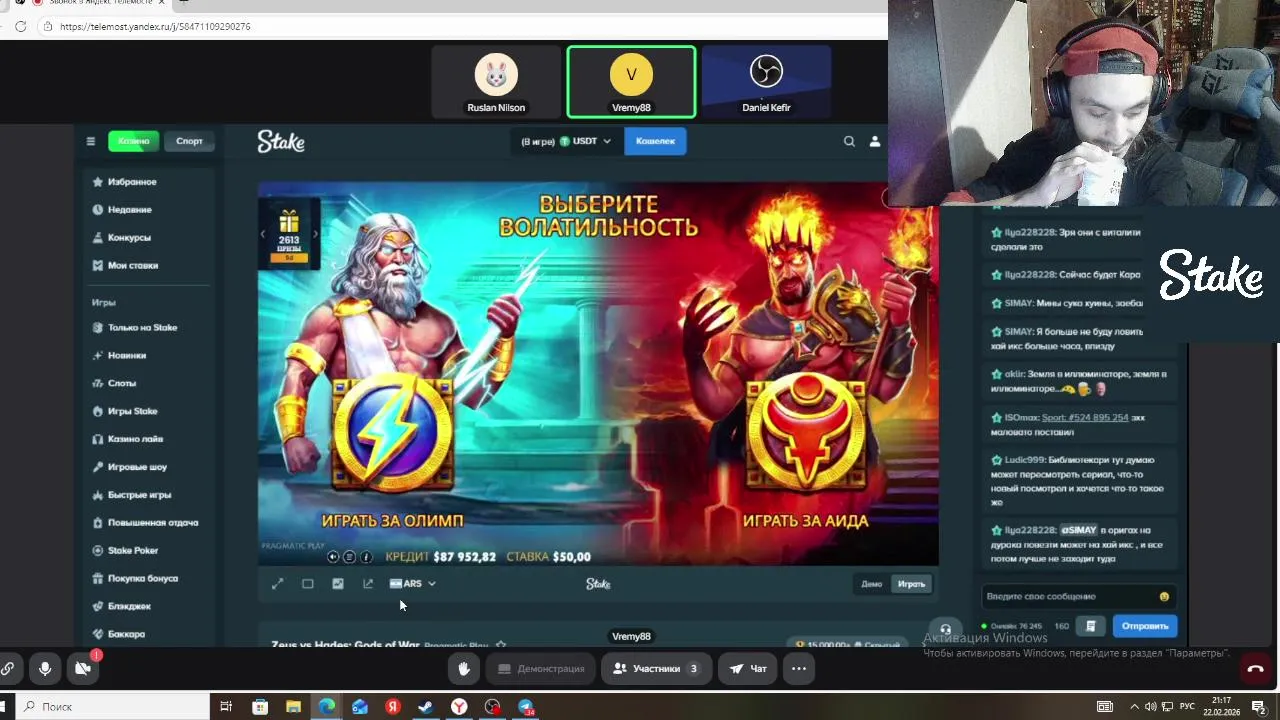Open Недавние in sidebar

pos(130,210)
